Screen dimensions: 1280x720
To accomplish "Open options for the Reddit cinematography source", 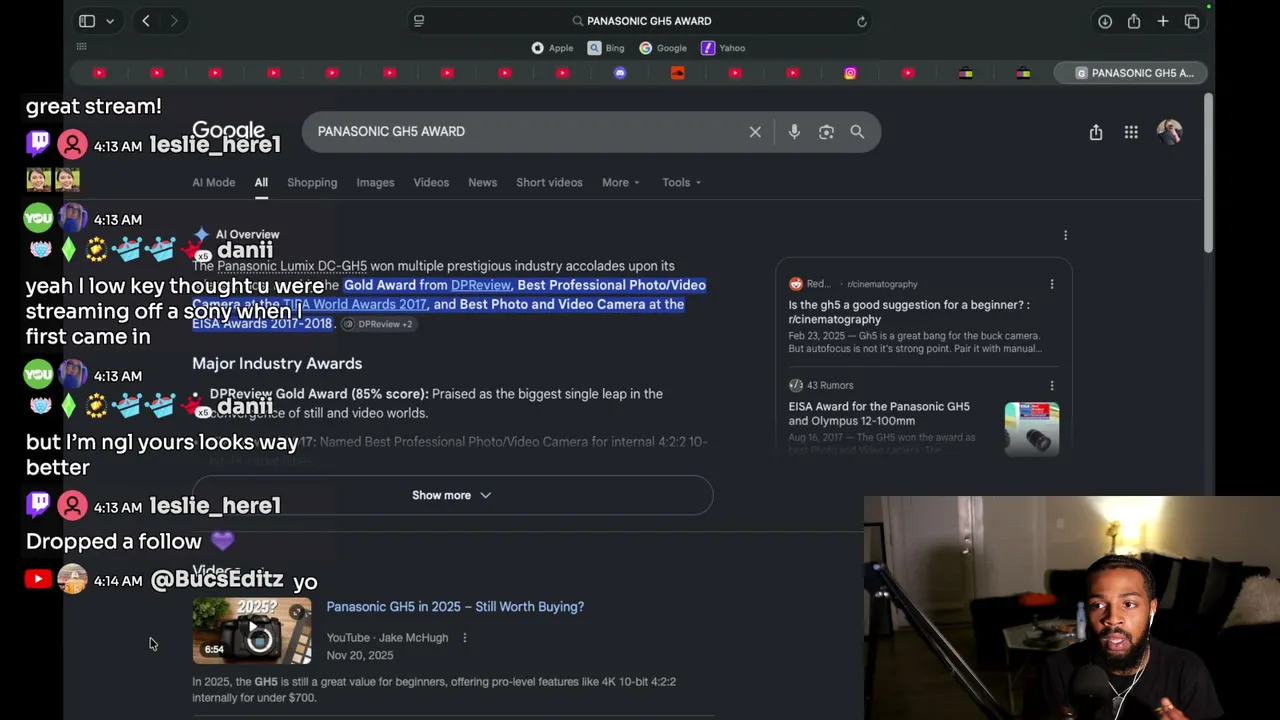I will (x=1052, y=284).
